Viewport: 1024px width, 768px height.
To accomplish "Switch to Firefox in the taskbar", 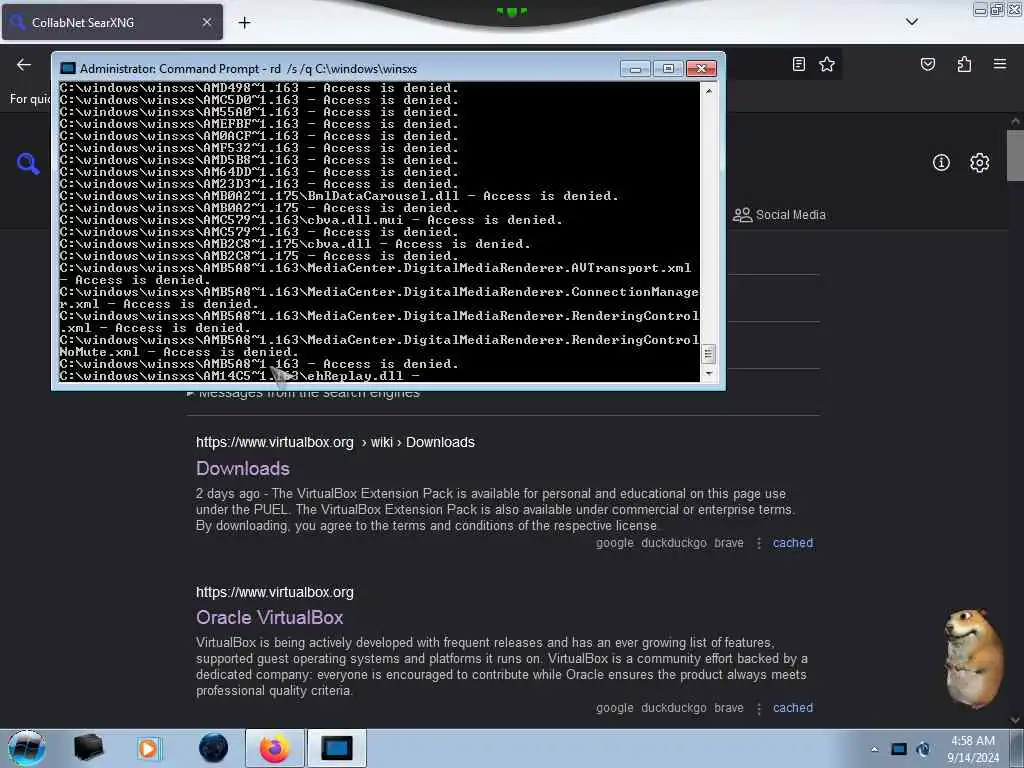I will 275,748.
